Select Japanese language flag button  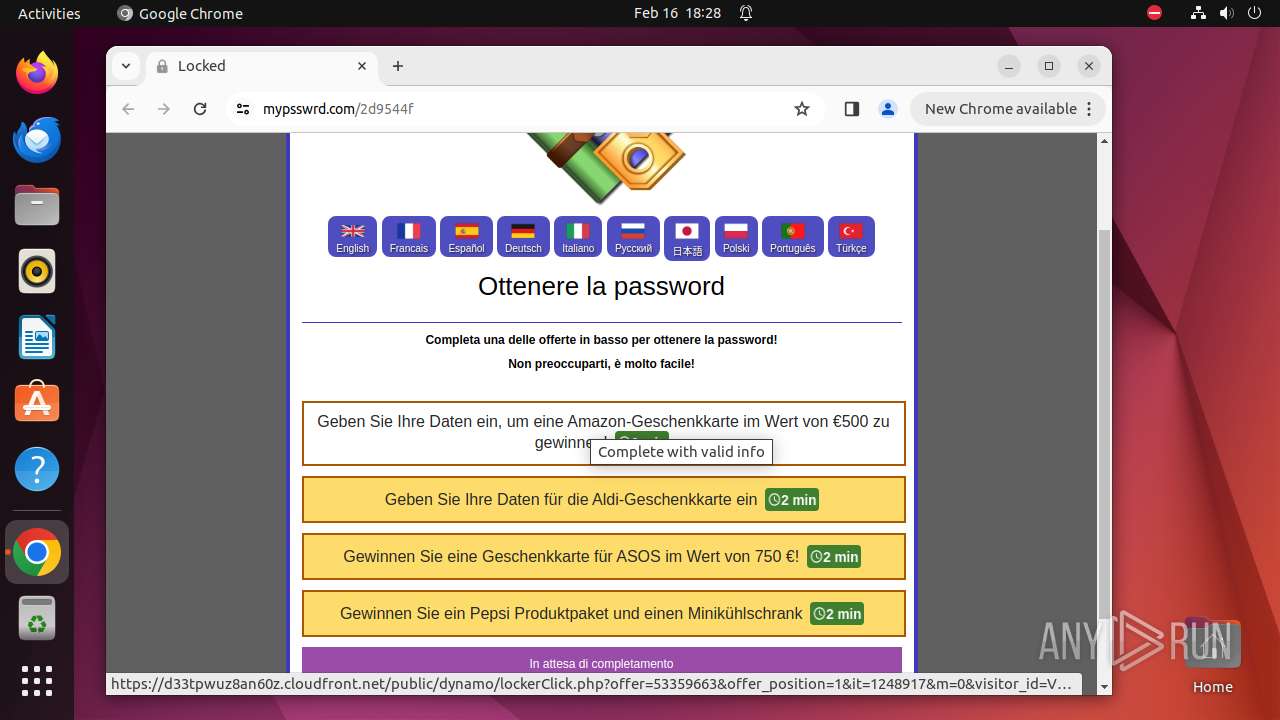(x=686, y=239)
